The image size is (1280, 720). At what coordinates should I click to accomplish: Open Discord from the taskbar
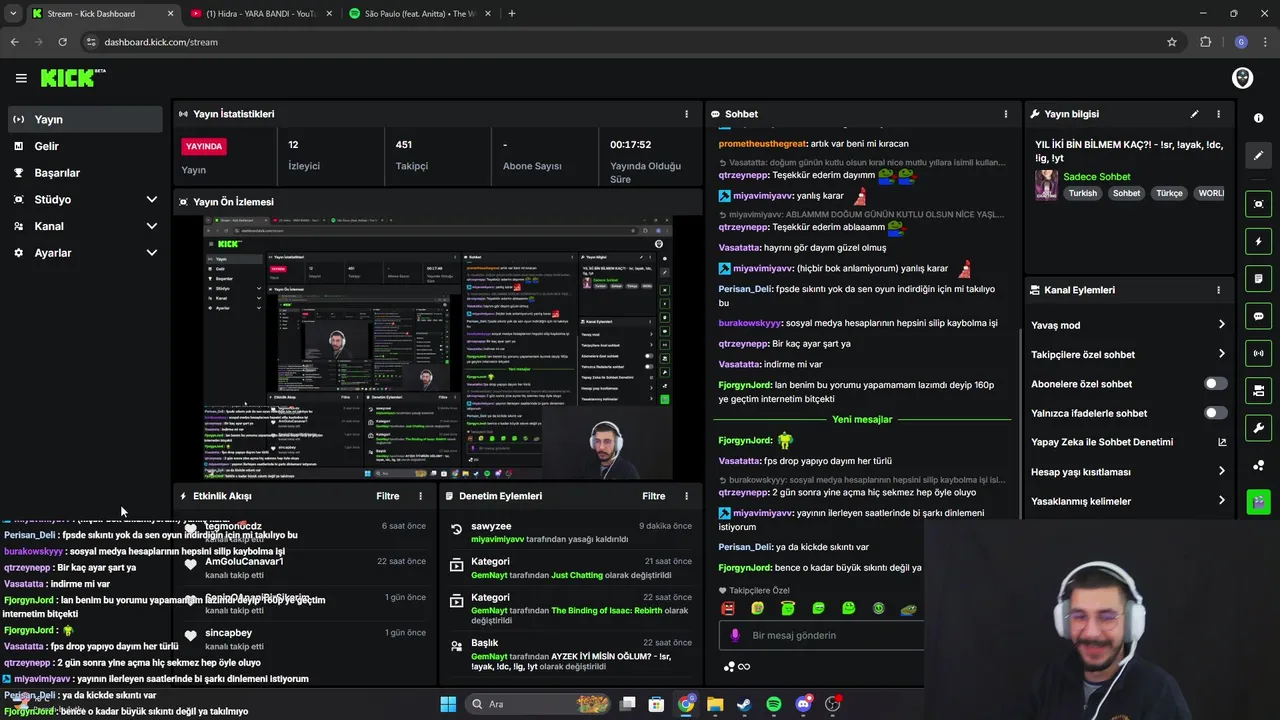coord(803,705)
